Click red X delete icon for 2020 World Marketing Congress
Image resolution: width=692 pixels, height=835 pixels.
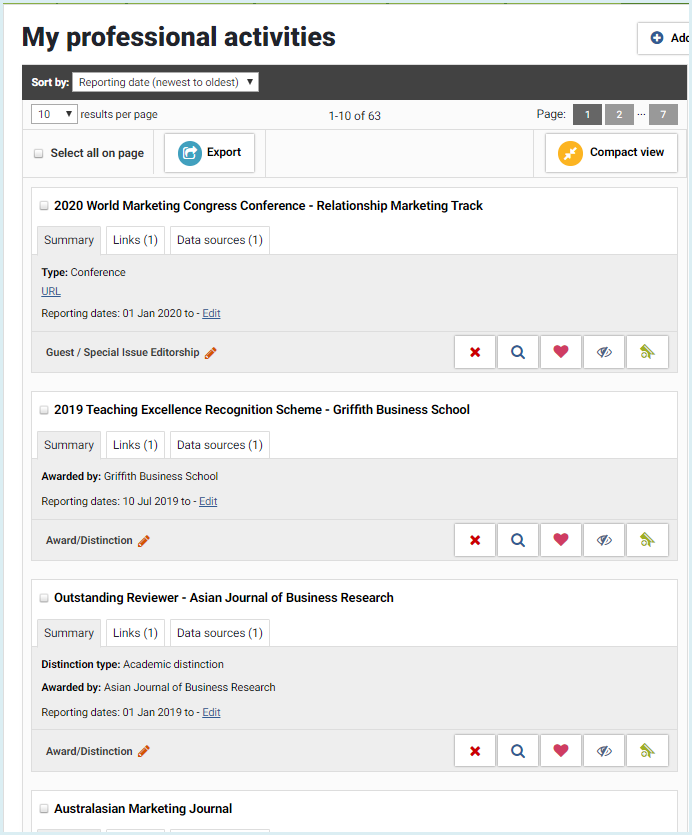pyautogui.click(x=475, y=352)
